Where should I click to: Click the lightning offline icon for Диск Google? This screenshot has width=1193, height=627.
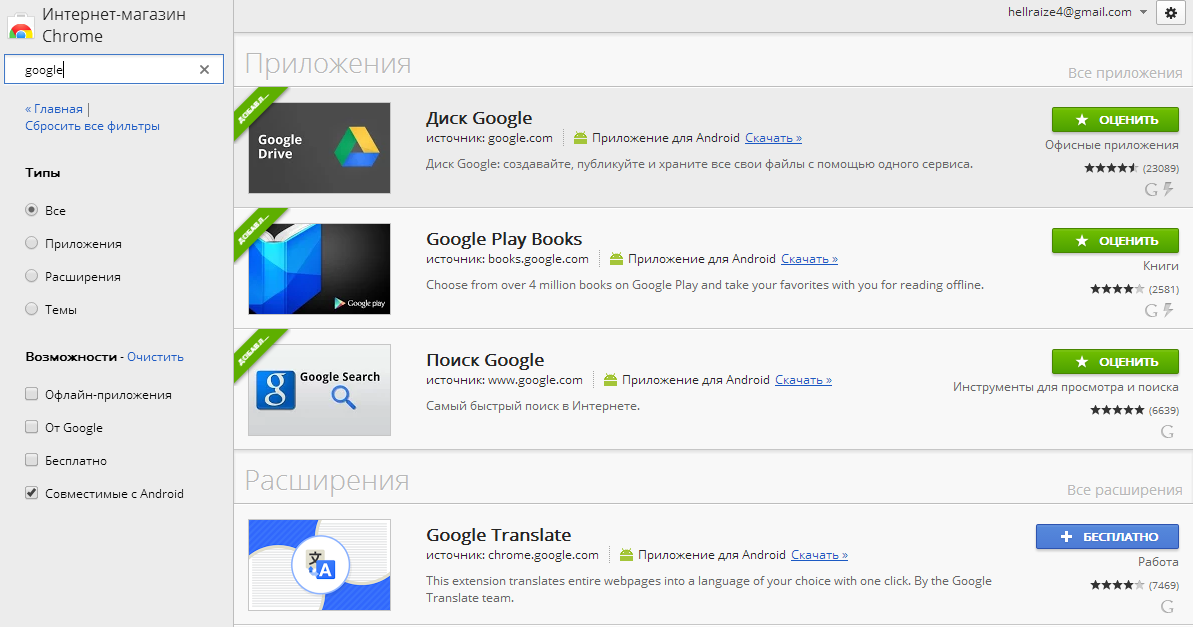[1169, 189]
